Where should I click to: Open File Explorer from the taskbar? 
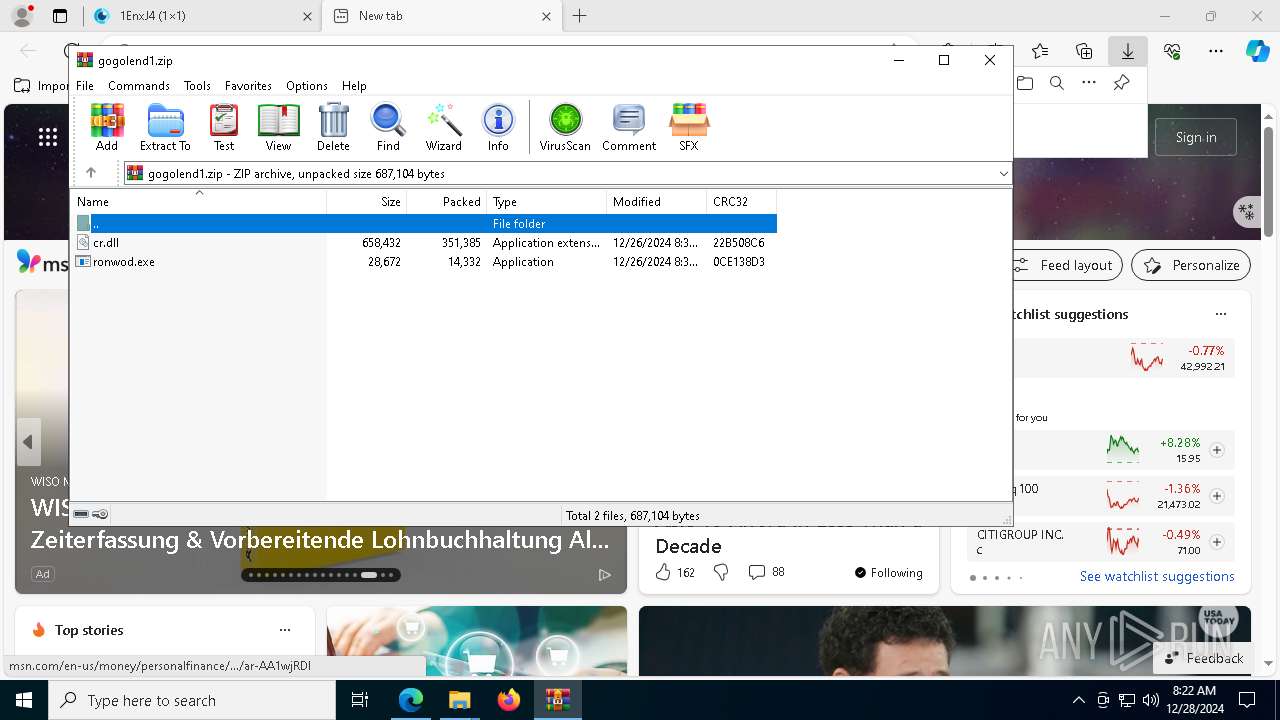click(x=459, y=700)
